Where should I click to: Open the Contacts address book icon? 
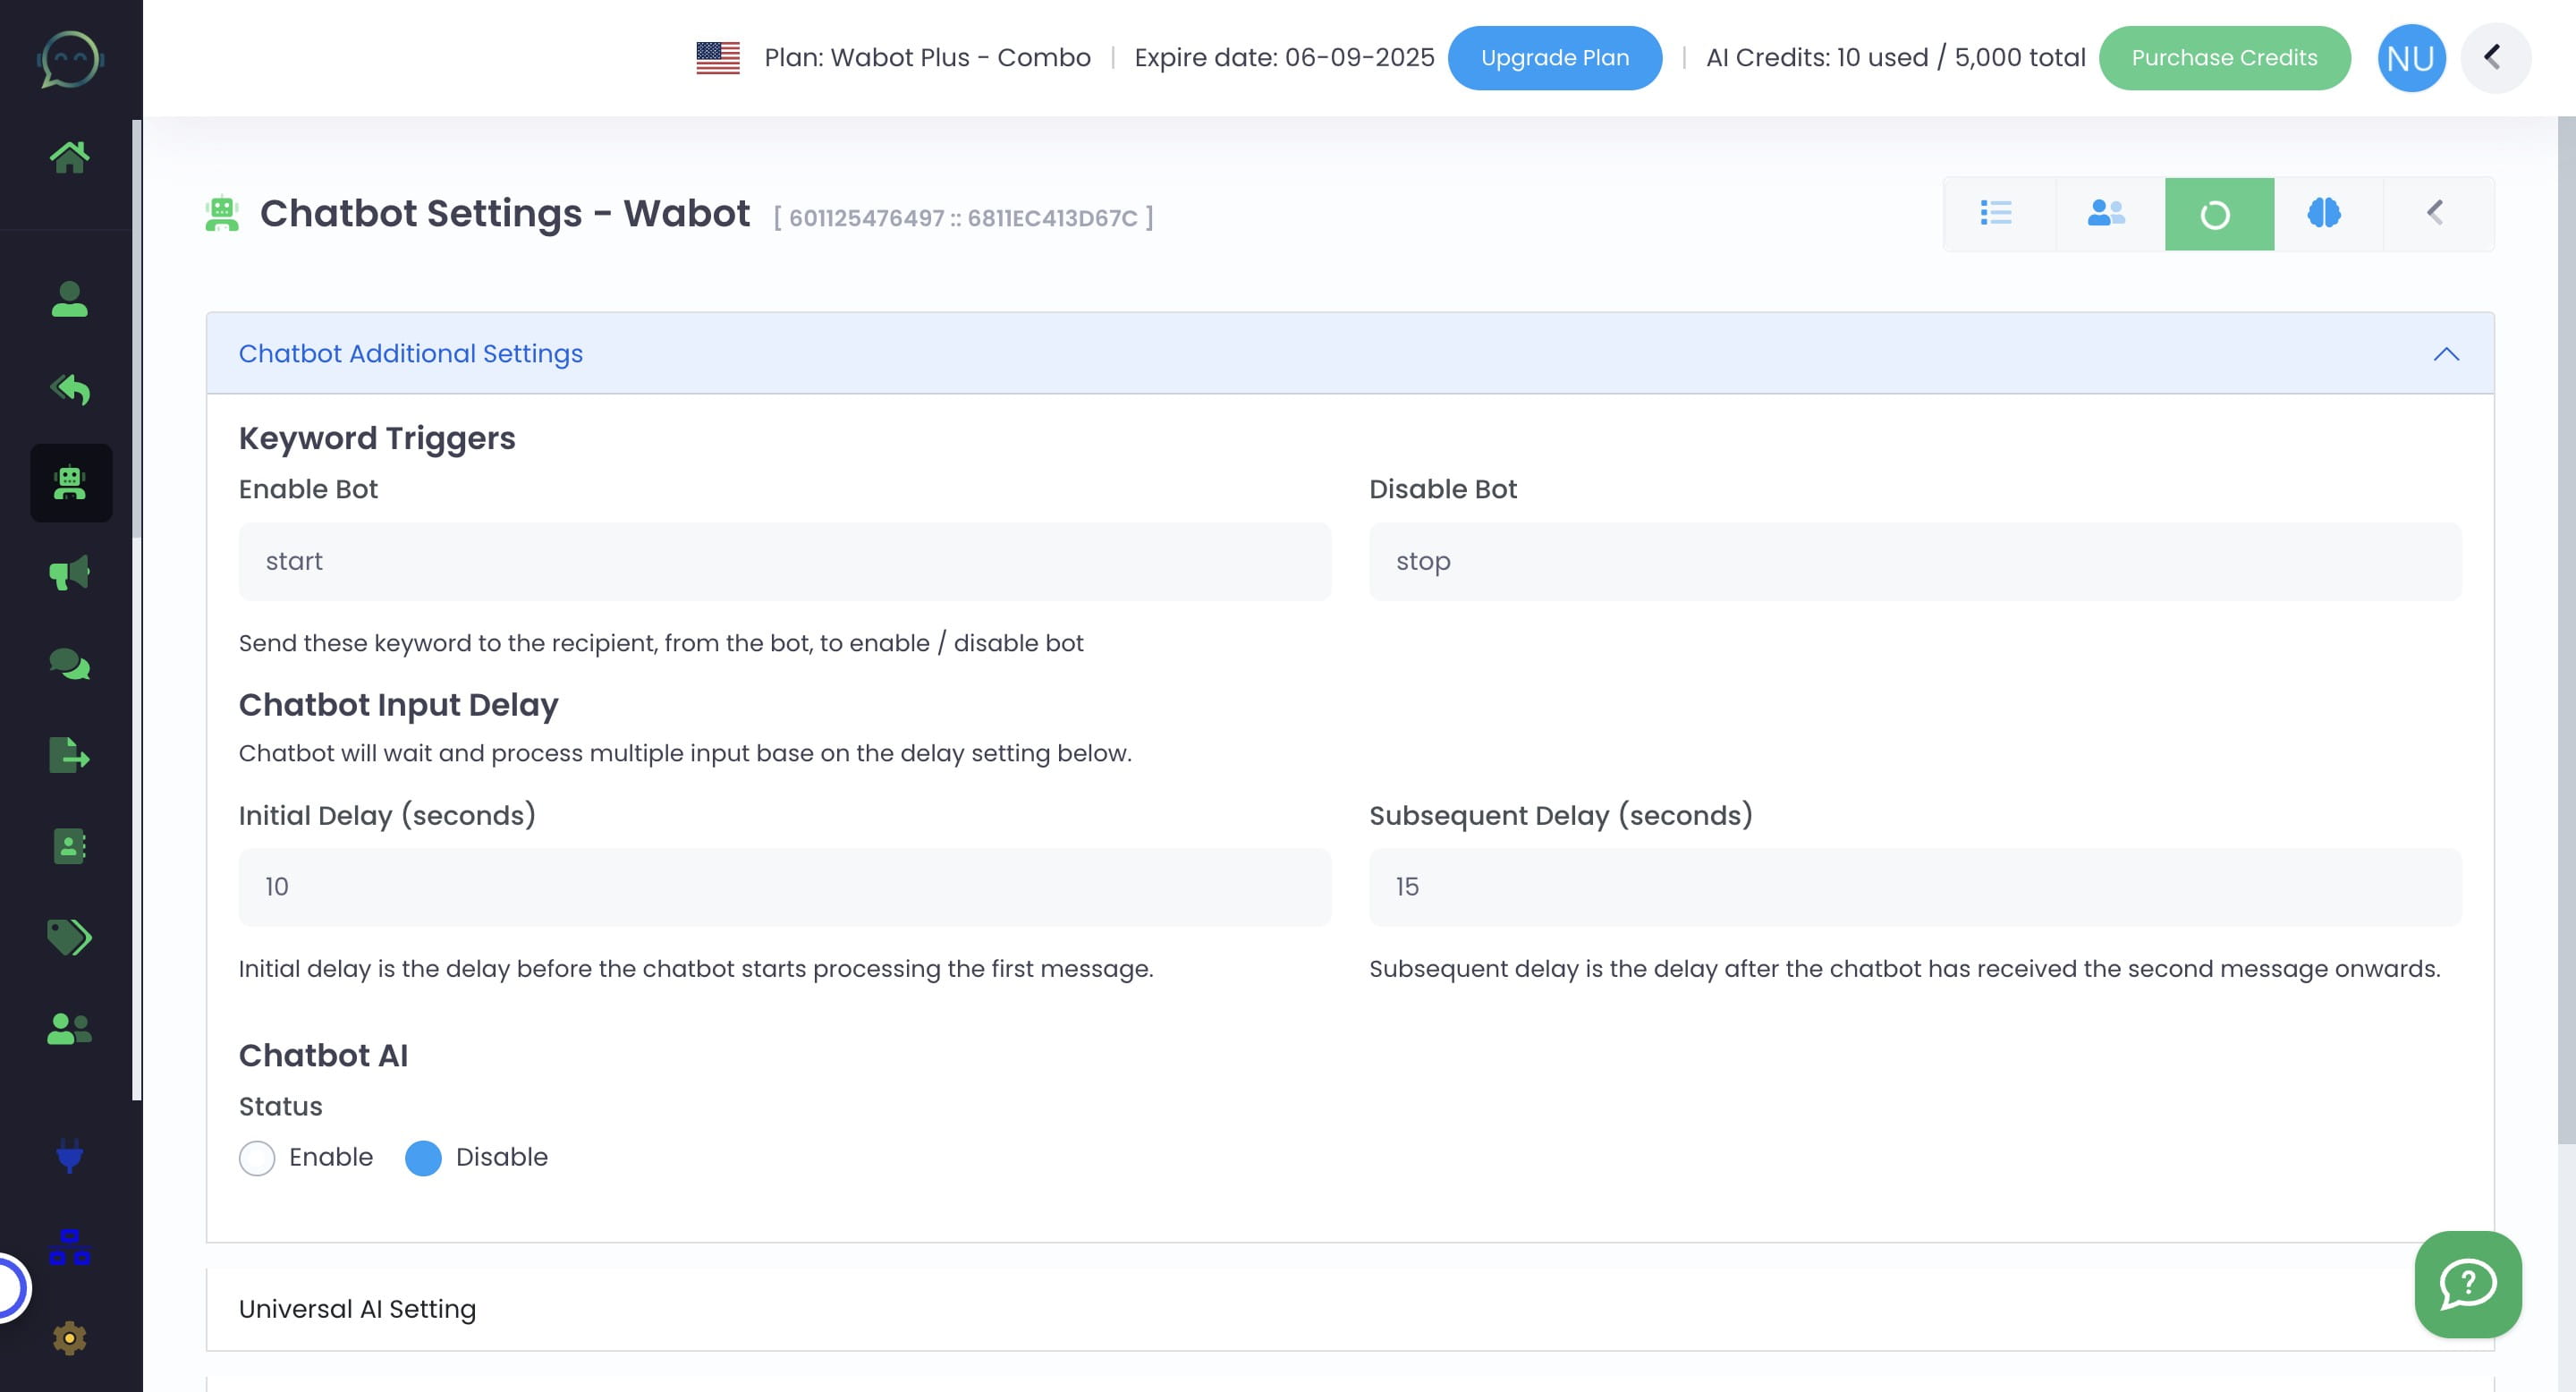coord(70,847)
